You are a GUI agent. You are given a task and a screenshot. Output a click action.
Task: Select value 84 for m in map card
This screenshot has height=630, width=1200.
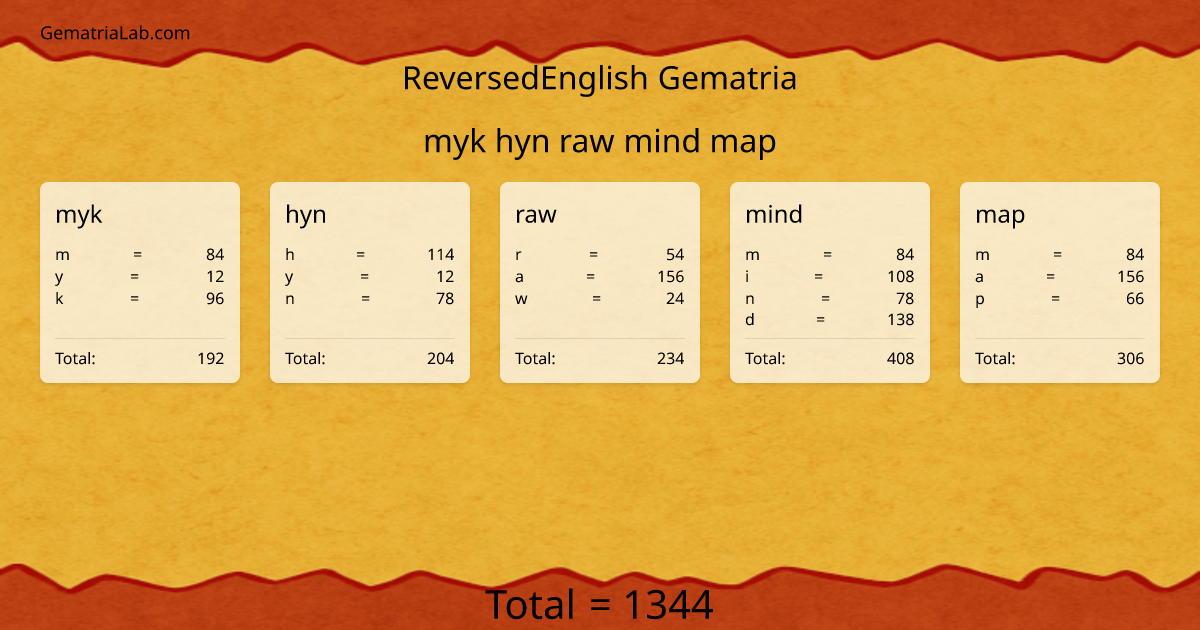tap(1135, 255)
